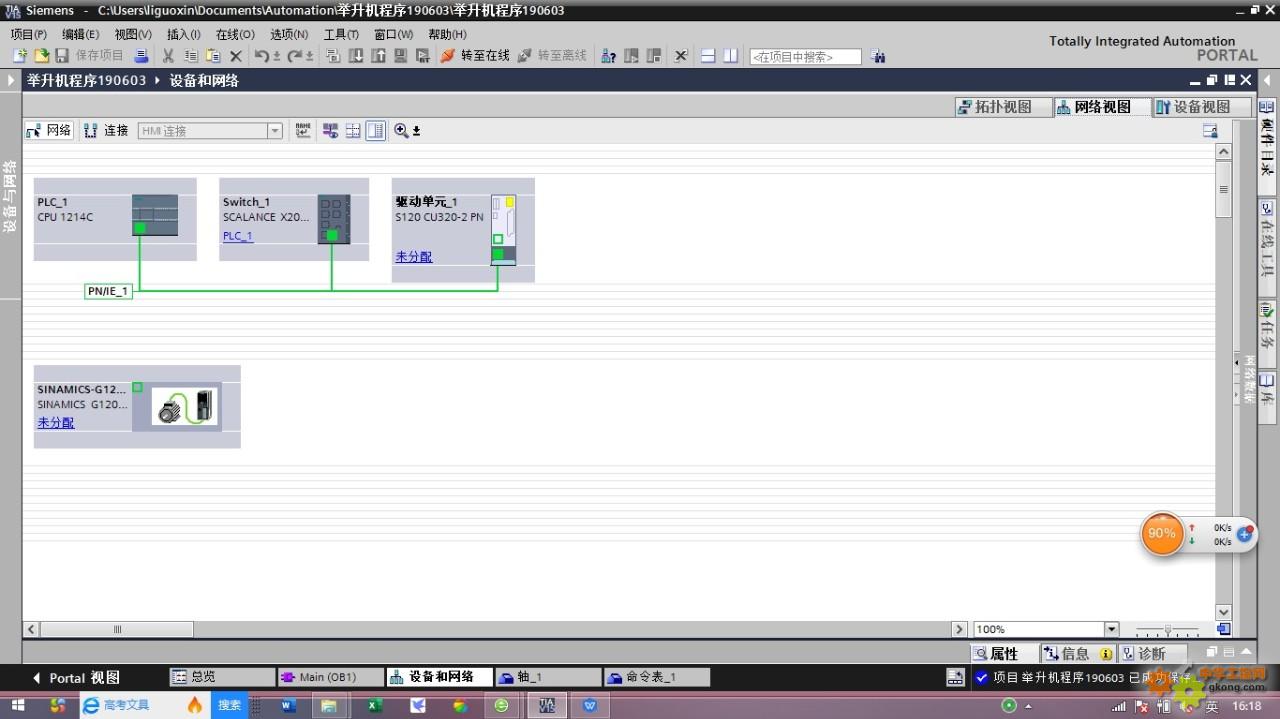Open the 帮助(H) menu
1280x719 pixels.
click(447, 34)
